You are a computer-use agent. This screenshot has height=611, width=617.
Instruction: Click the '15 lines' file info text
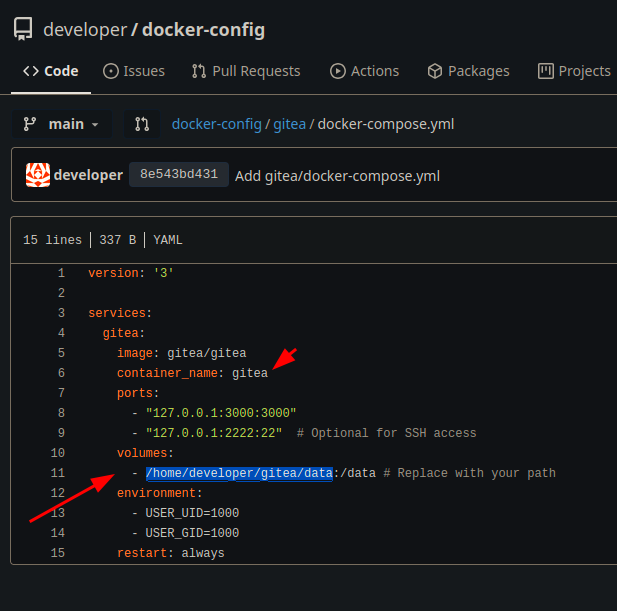click(52, 240)
